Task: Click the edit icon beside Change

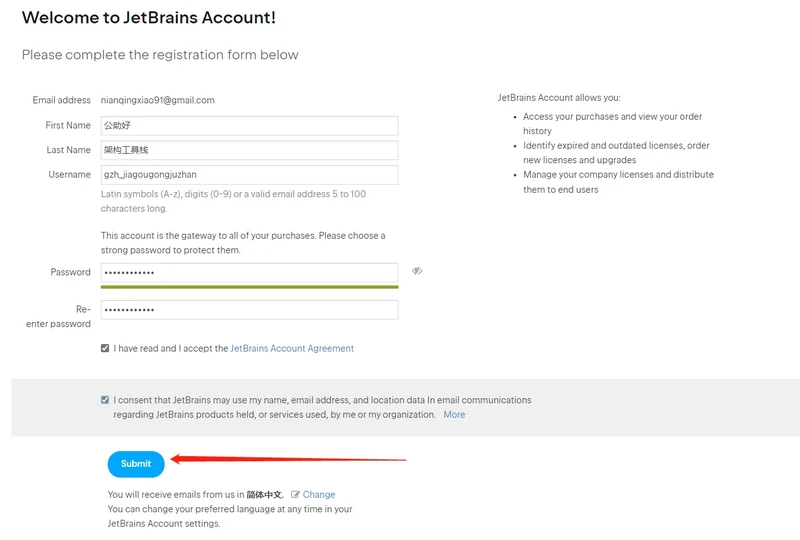Action: [x=295, y=495]
